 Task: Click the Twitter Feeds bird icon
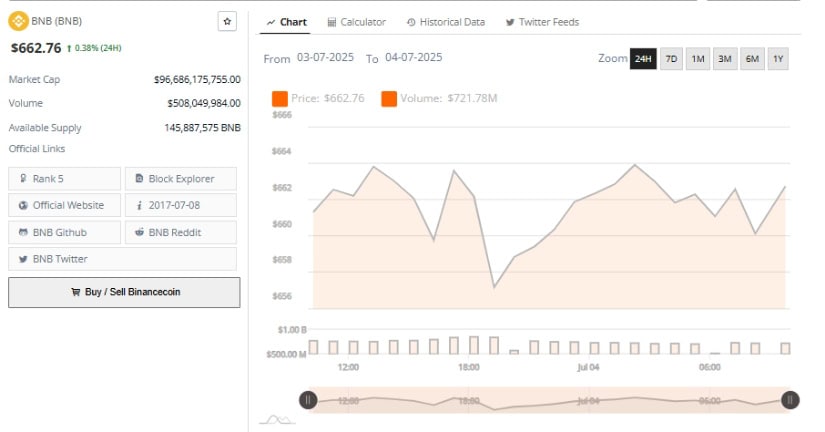510,22
